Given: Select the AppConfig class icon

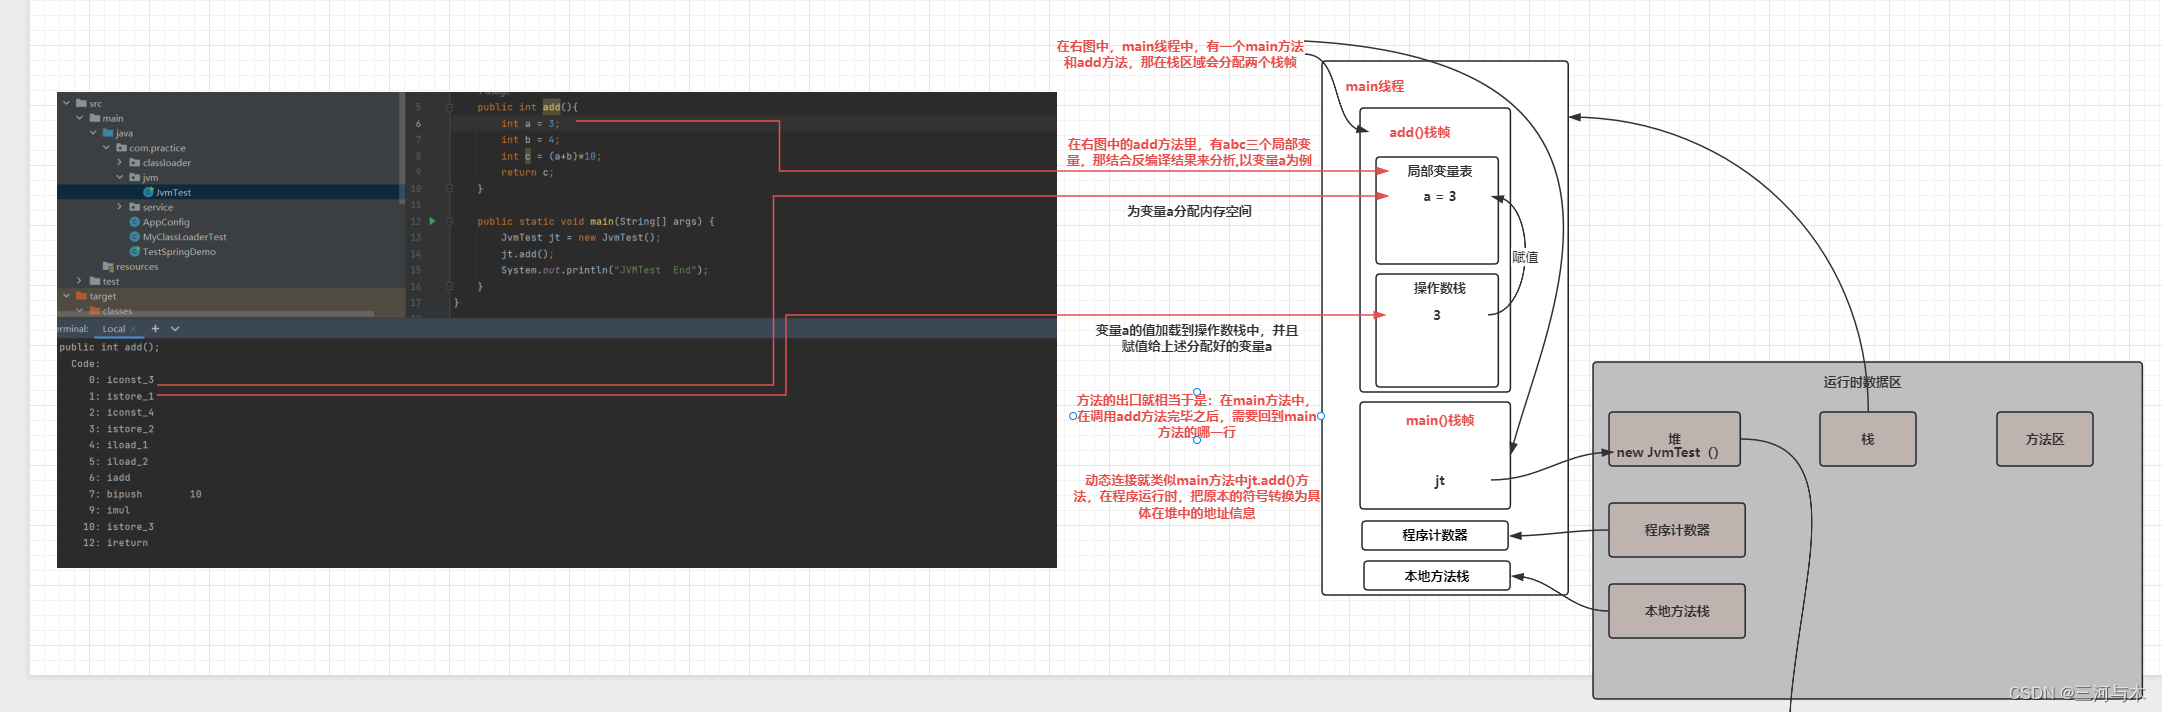Looking at the screenshot, I should click(135, 222).
